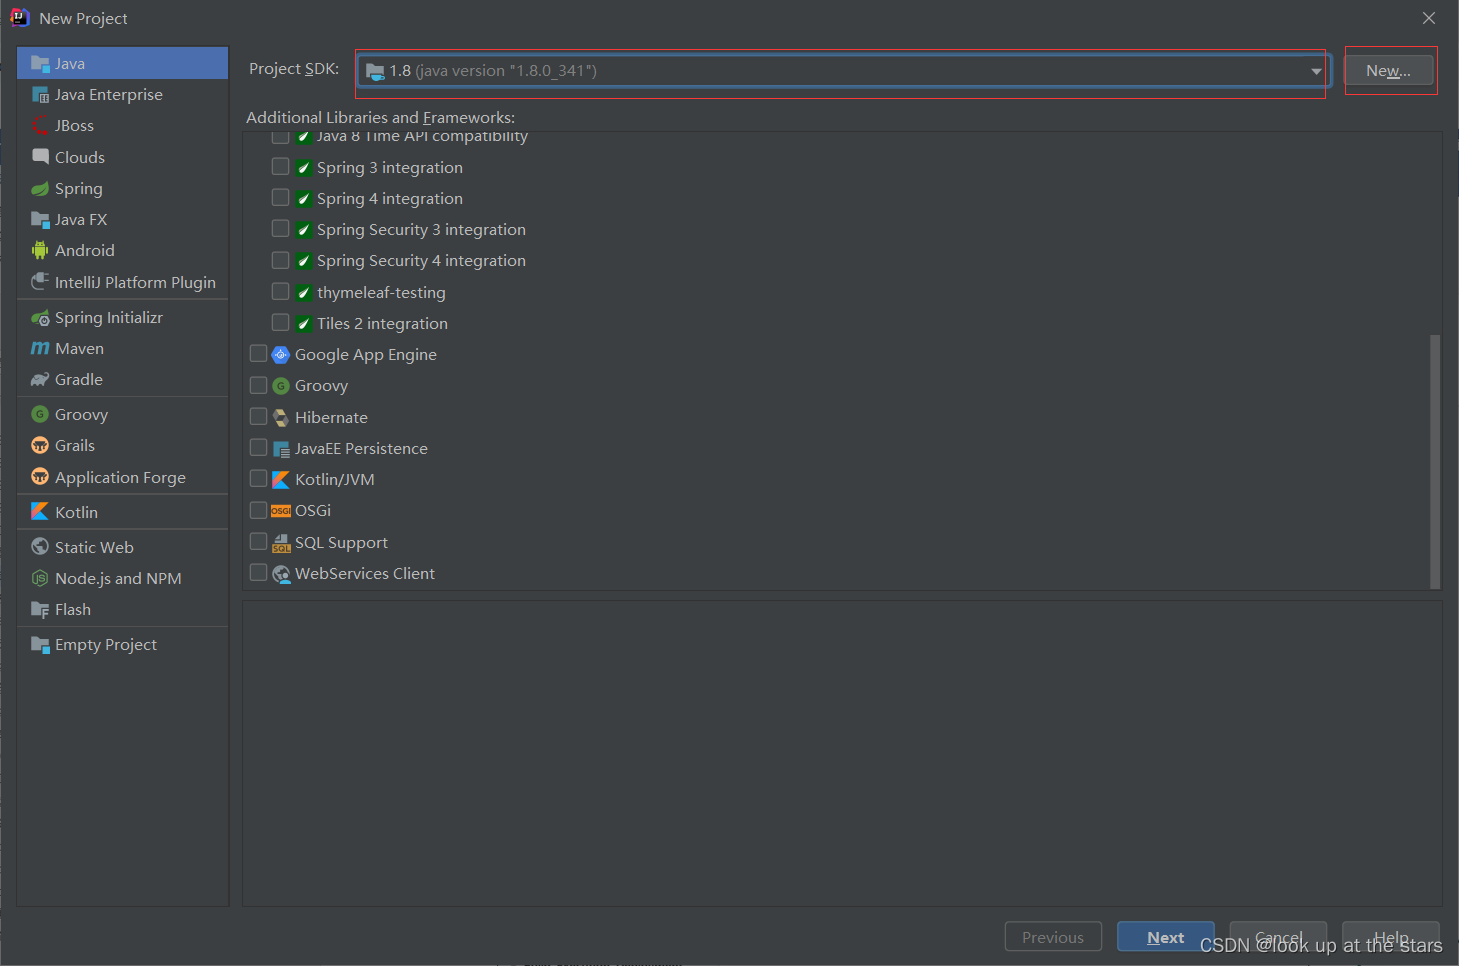Choose the Java Enterprise icon in sidebar

(40, 95)
